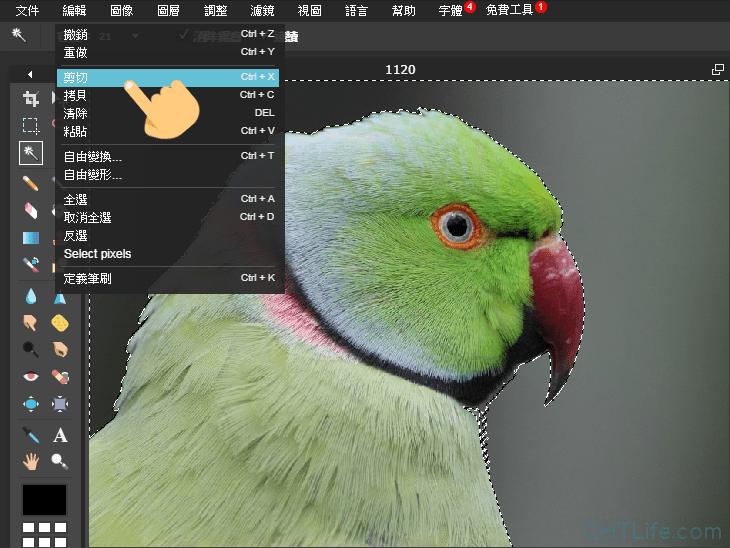
Task: Select the Sharpen cone tool
Action: tap(60, 298)
